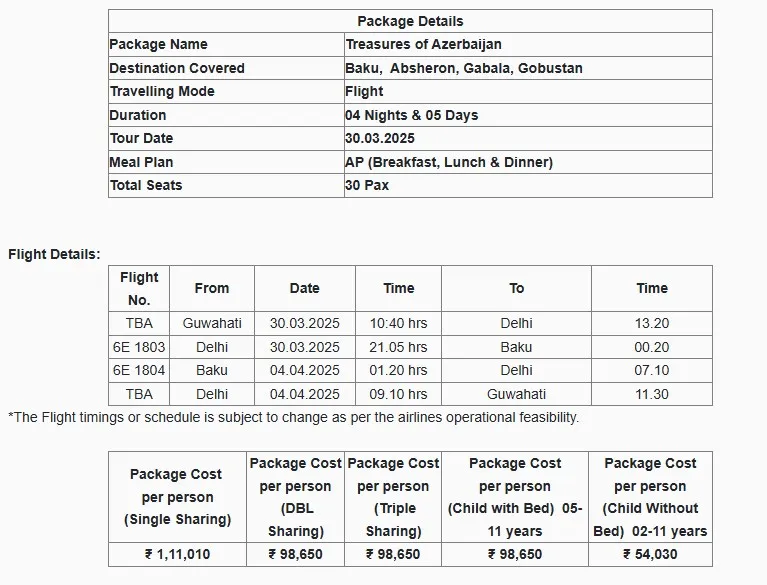Click 'AP (Breakfast, Lunch & Dinner)' meal plan

449,162
